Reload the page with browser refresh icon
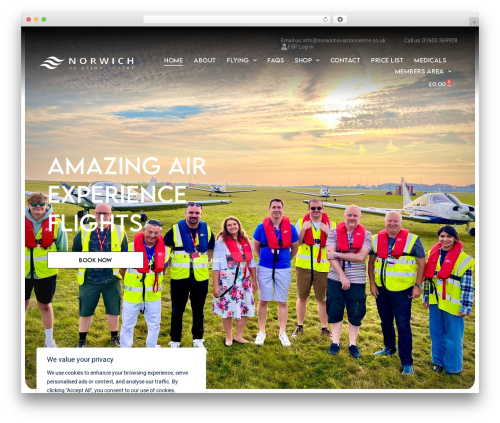The image size is (500, 423). [x=325, y=19]
